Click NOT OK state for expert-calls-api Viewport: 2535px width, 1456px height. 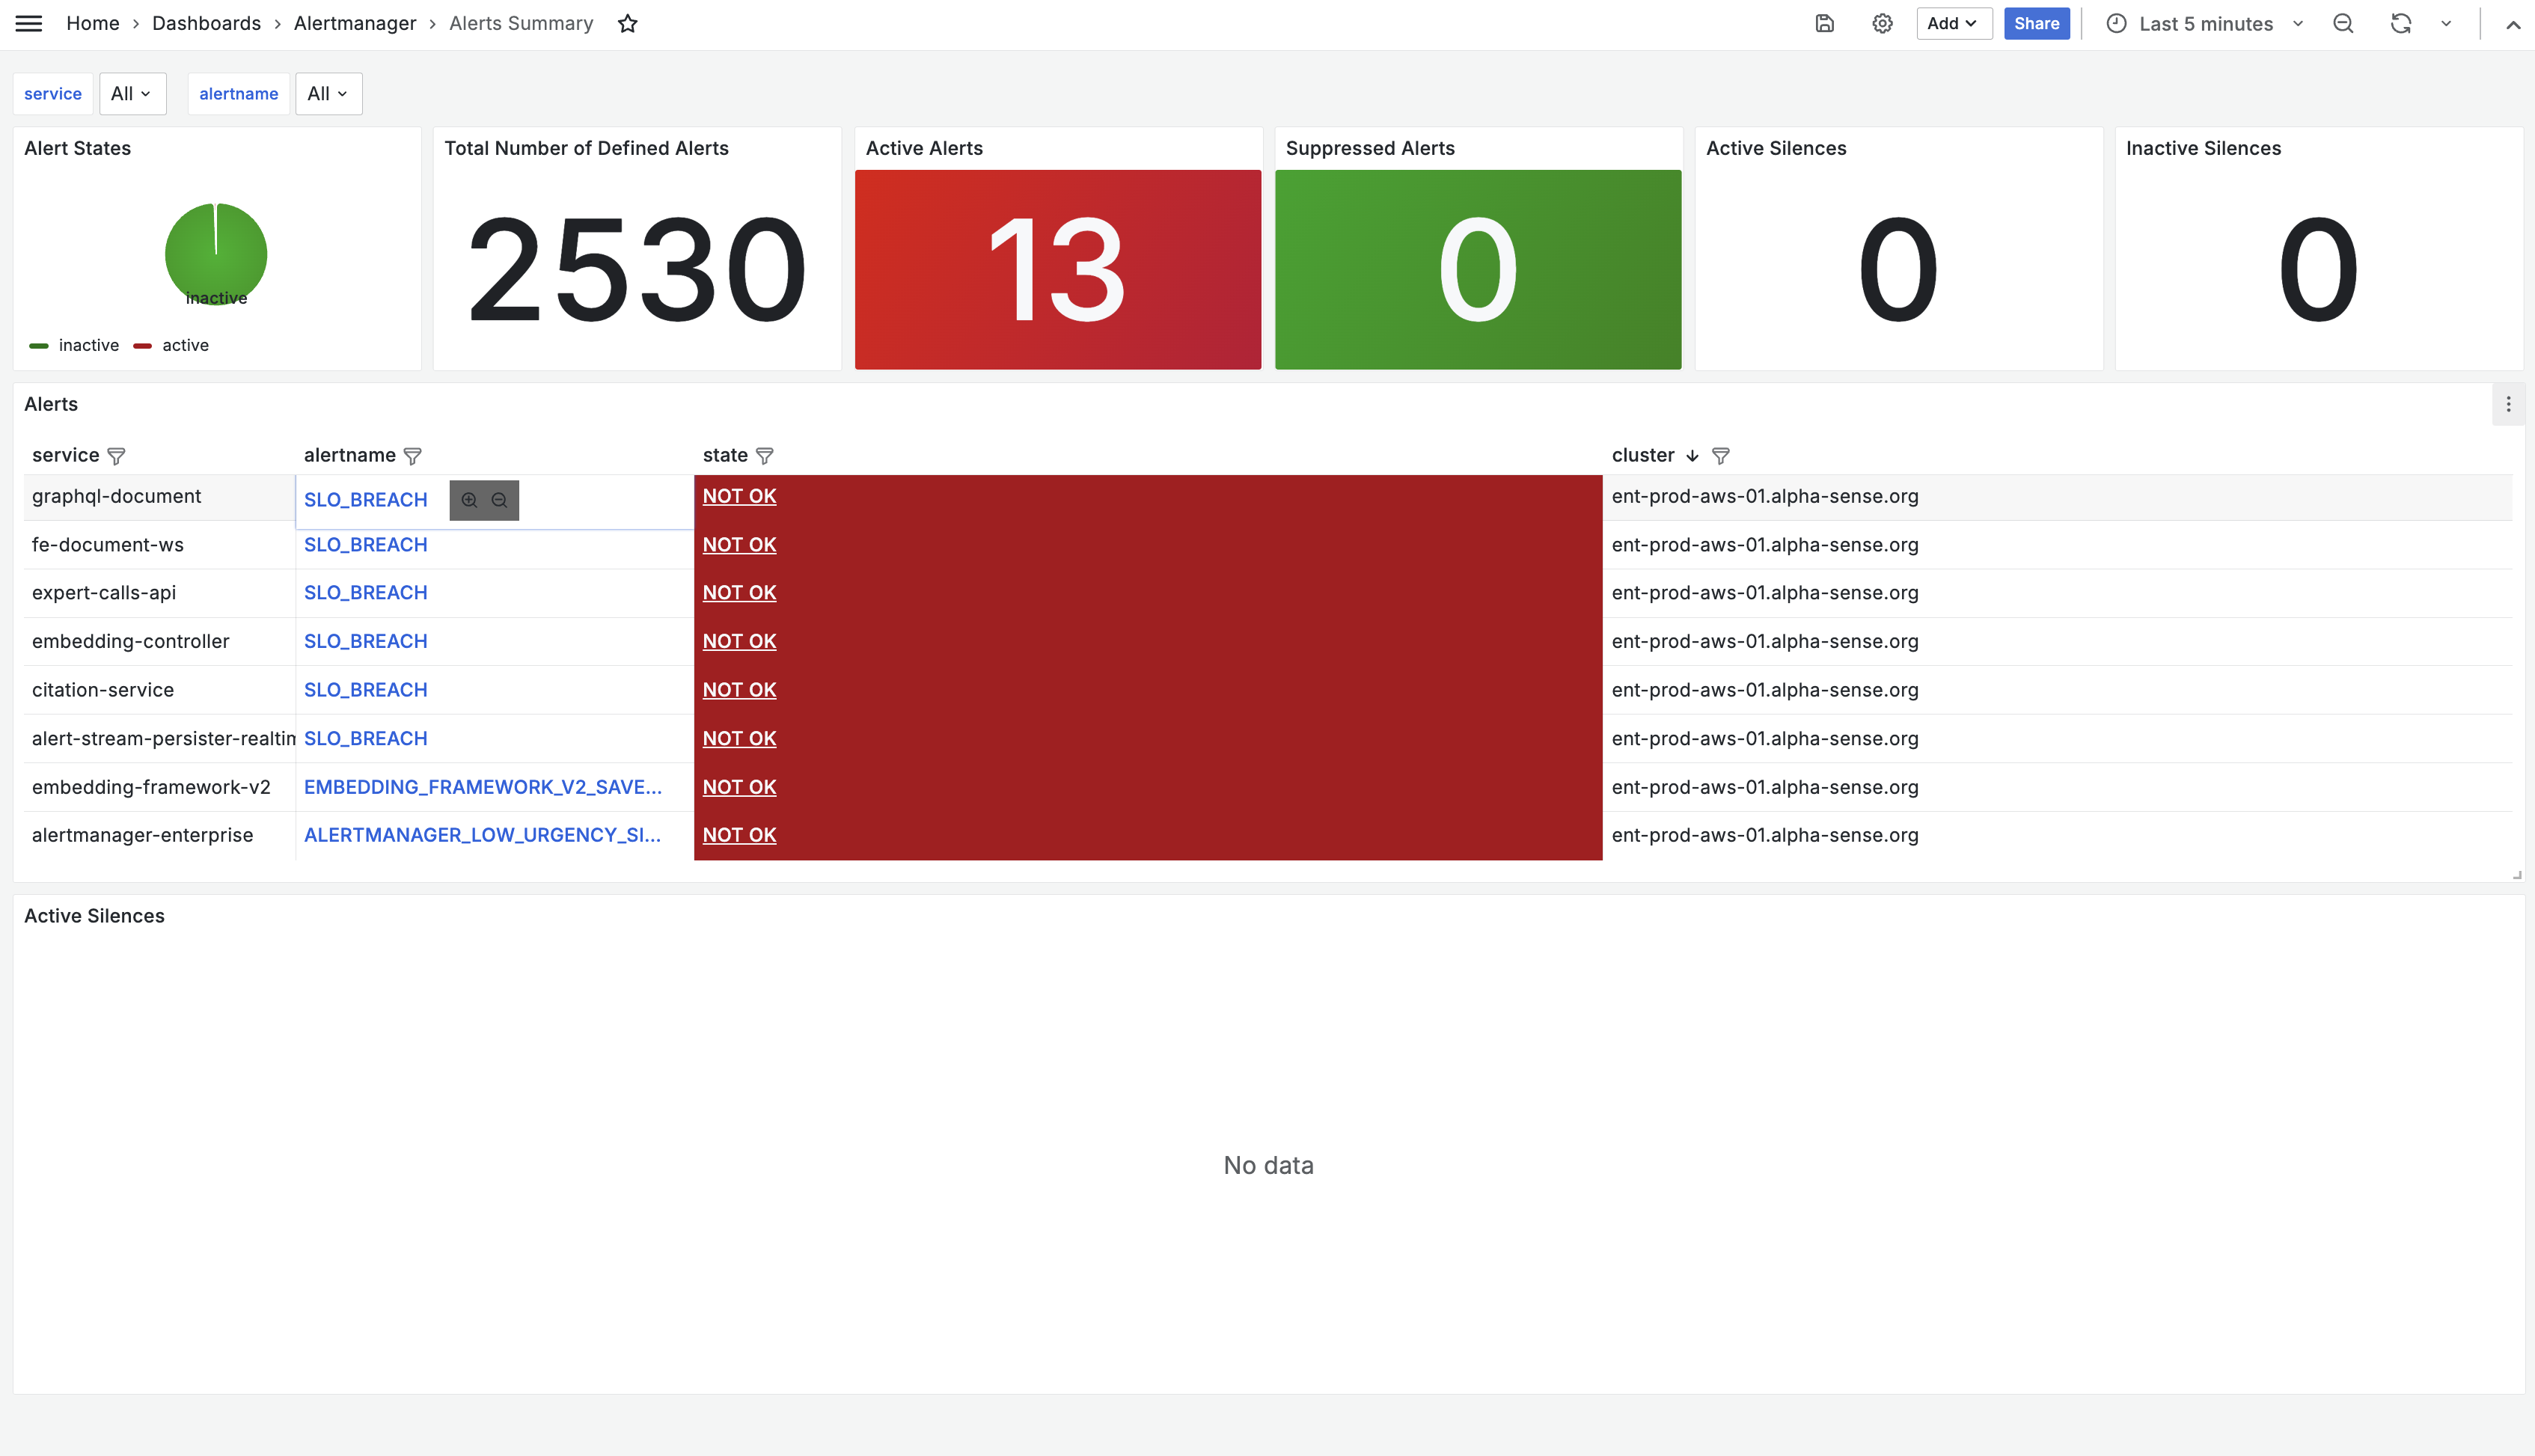(x=739, y=593)
